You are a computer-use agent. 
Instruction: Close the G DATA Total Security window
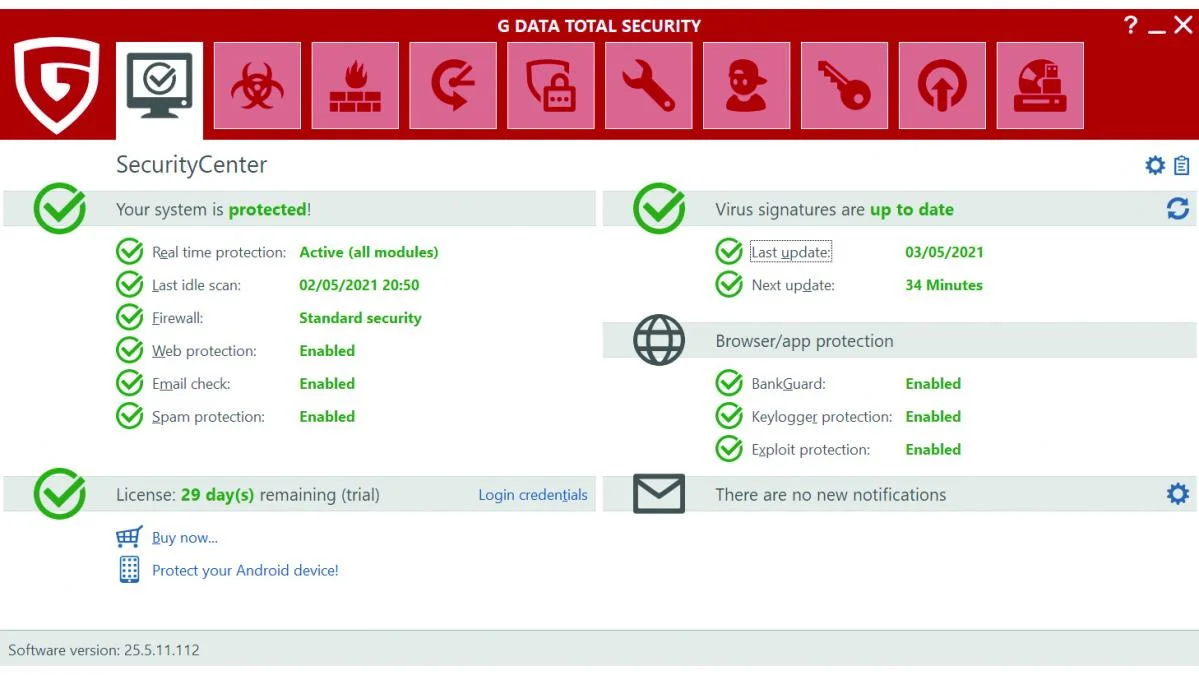pyautogui.click(x=1183, y=25)
